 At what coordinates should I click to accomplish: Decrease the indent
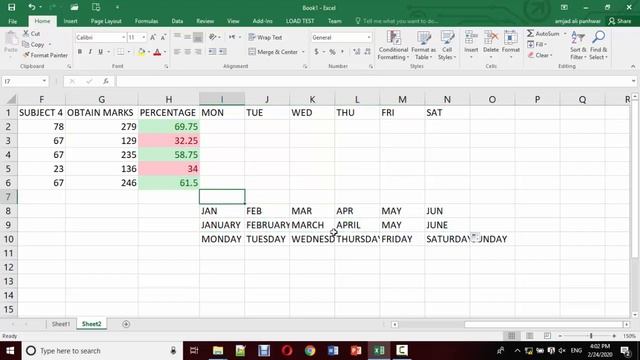212,52
